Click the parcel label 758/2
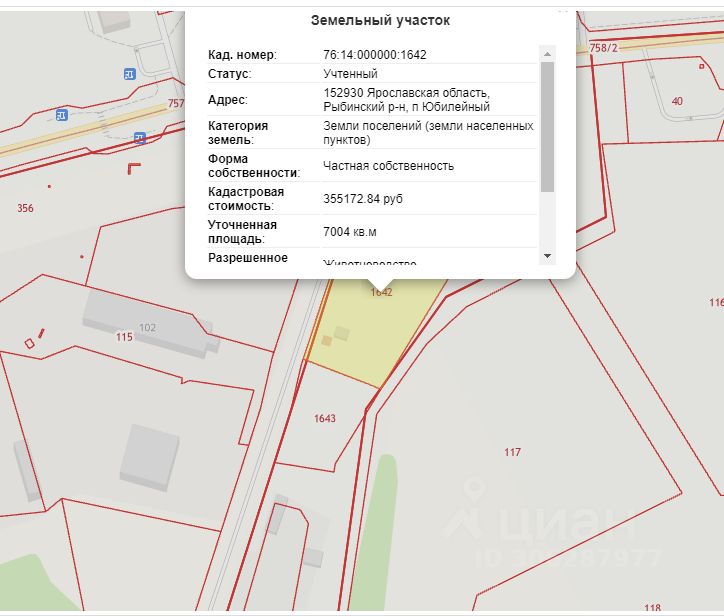 (603, 48)
